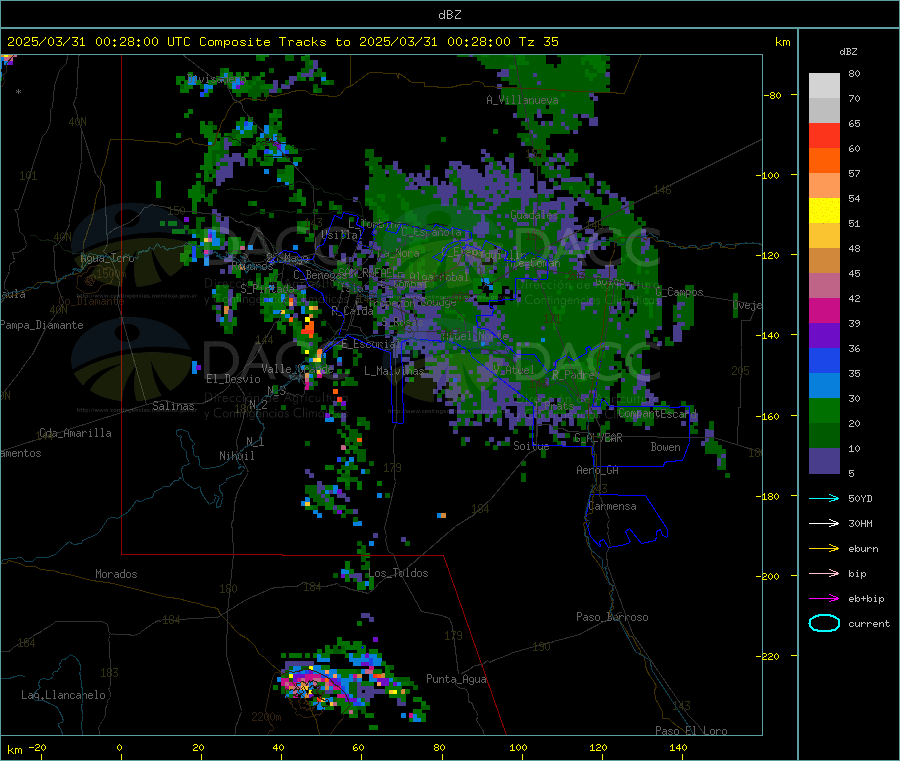Click the Morados map label
The width and height of the screenshot is (900, 761).
tap(116, 574)
